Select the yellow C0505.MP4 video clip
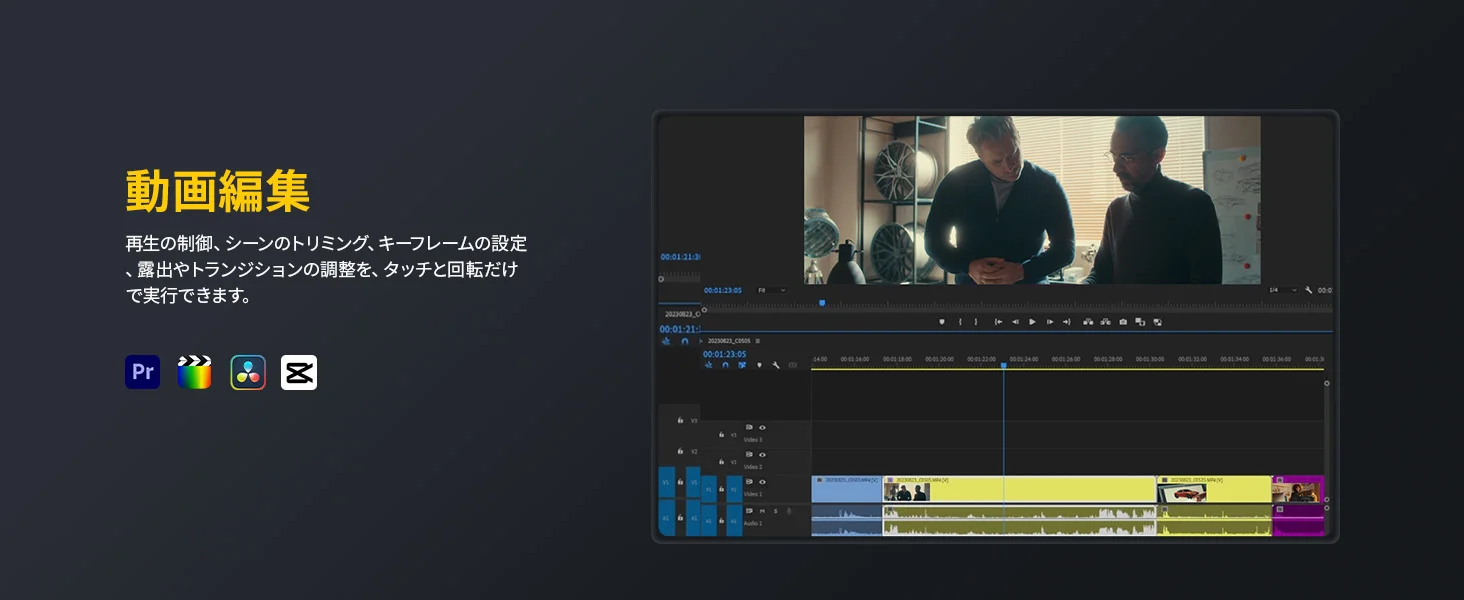This screenshot has width=1464, height=600. click(1019, 489)
